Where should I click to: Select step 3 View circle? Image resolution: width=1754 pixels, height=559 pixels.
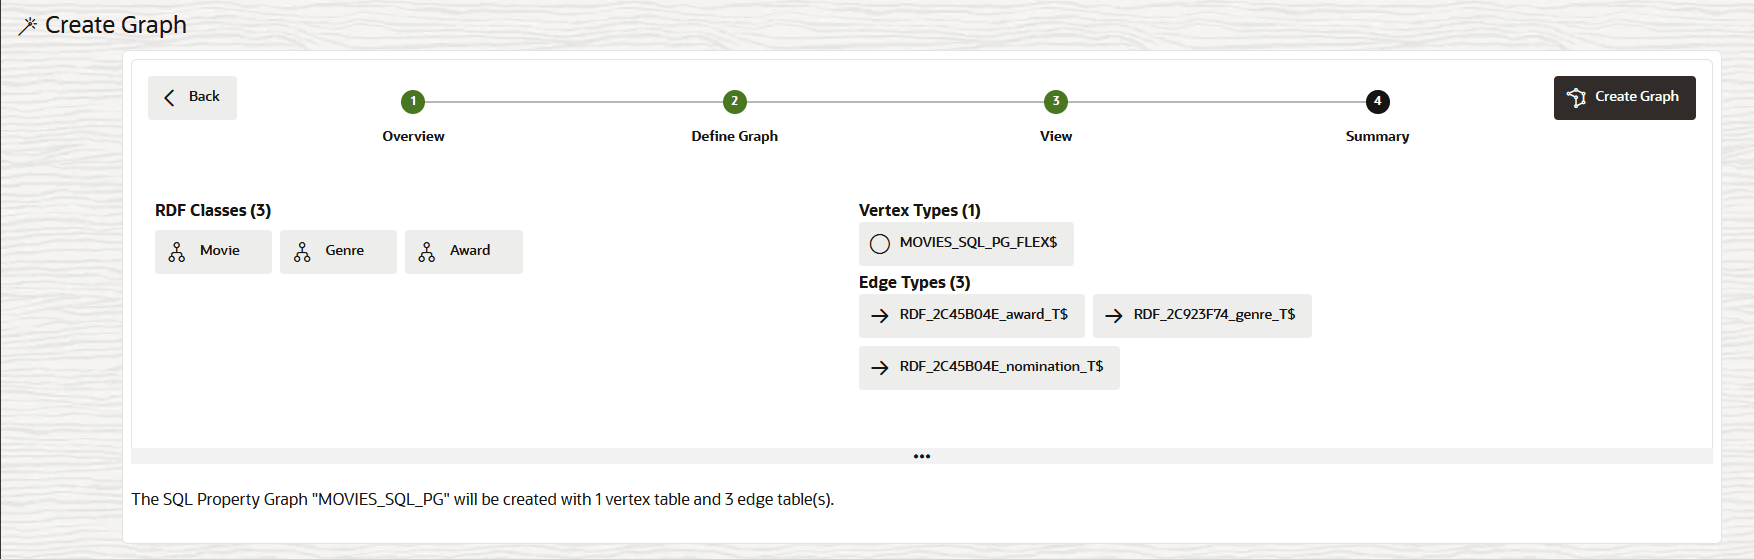point(1056,102)
